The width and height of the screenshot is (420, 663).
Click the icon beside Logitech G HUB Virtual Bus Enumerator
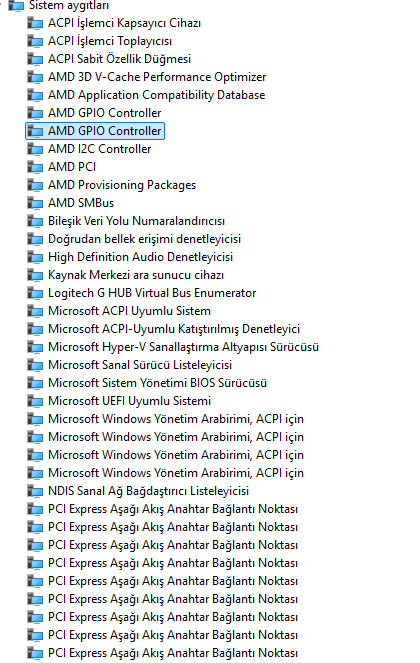pos(35,293)
